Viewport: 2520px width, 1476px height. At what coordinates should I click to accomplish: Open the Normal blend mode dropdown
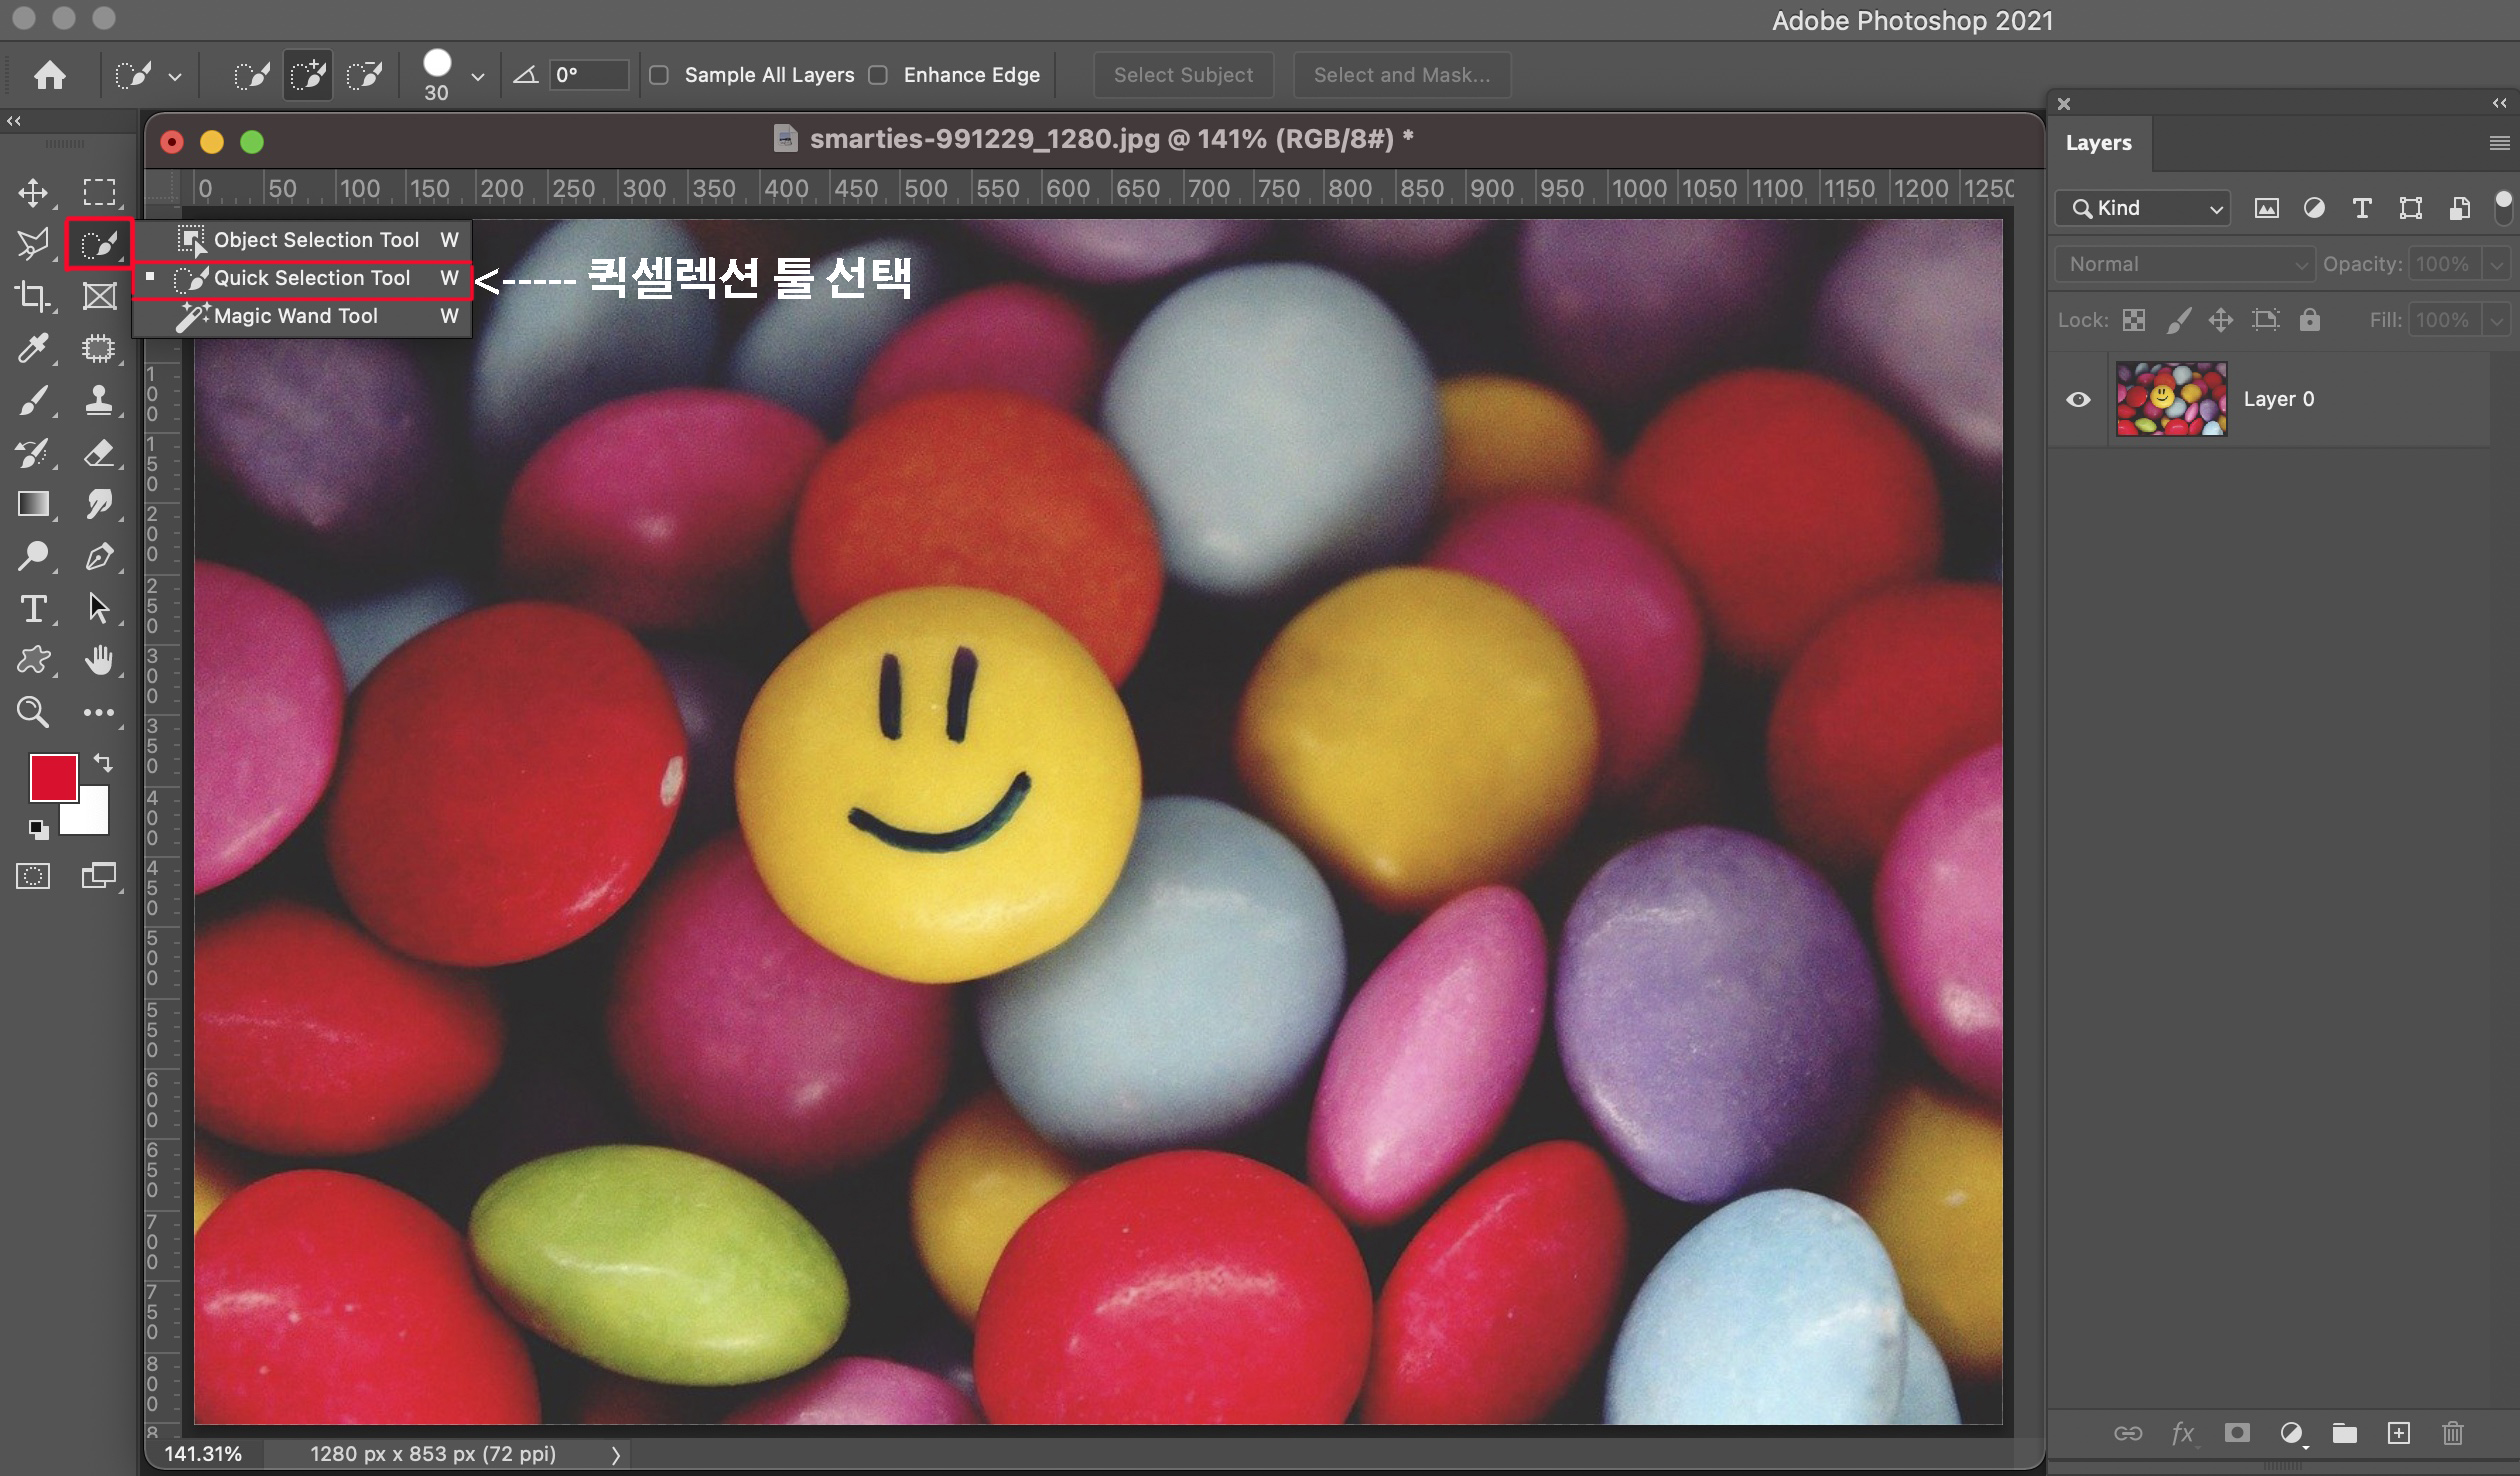2184,264
